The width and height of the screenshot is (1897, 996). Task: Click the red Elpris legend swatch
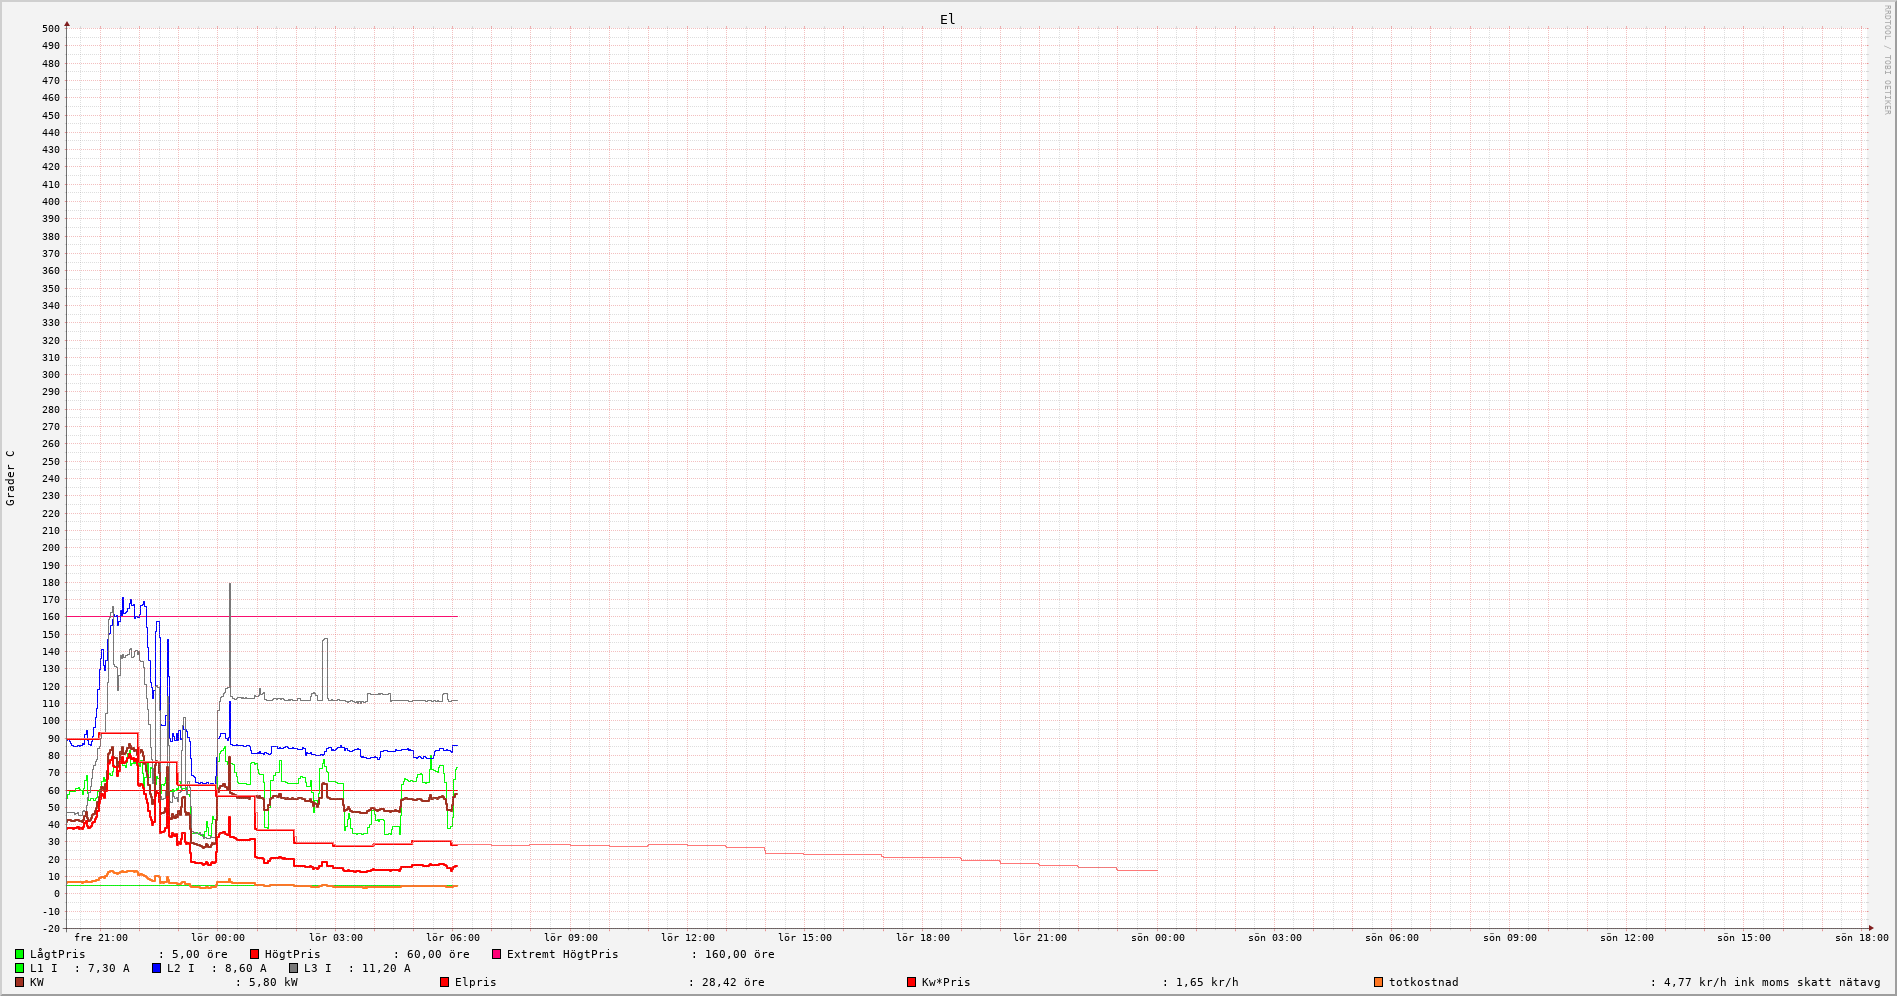pyautogui.click(x=444, y=982)
